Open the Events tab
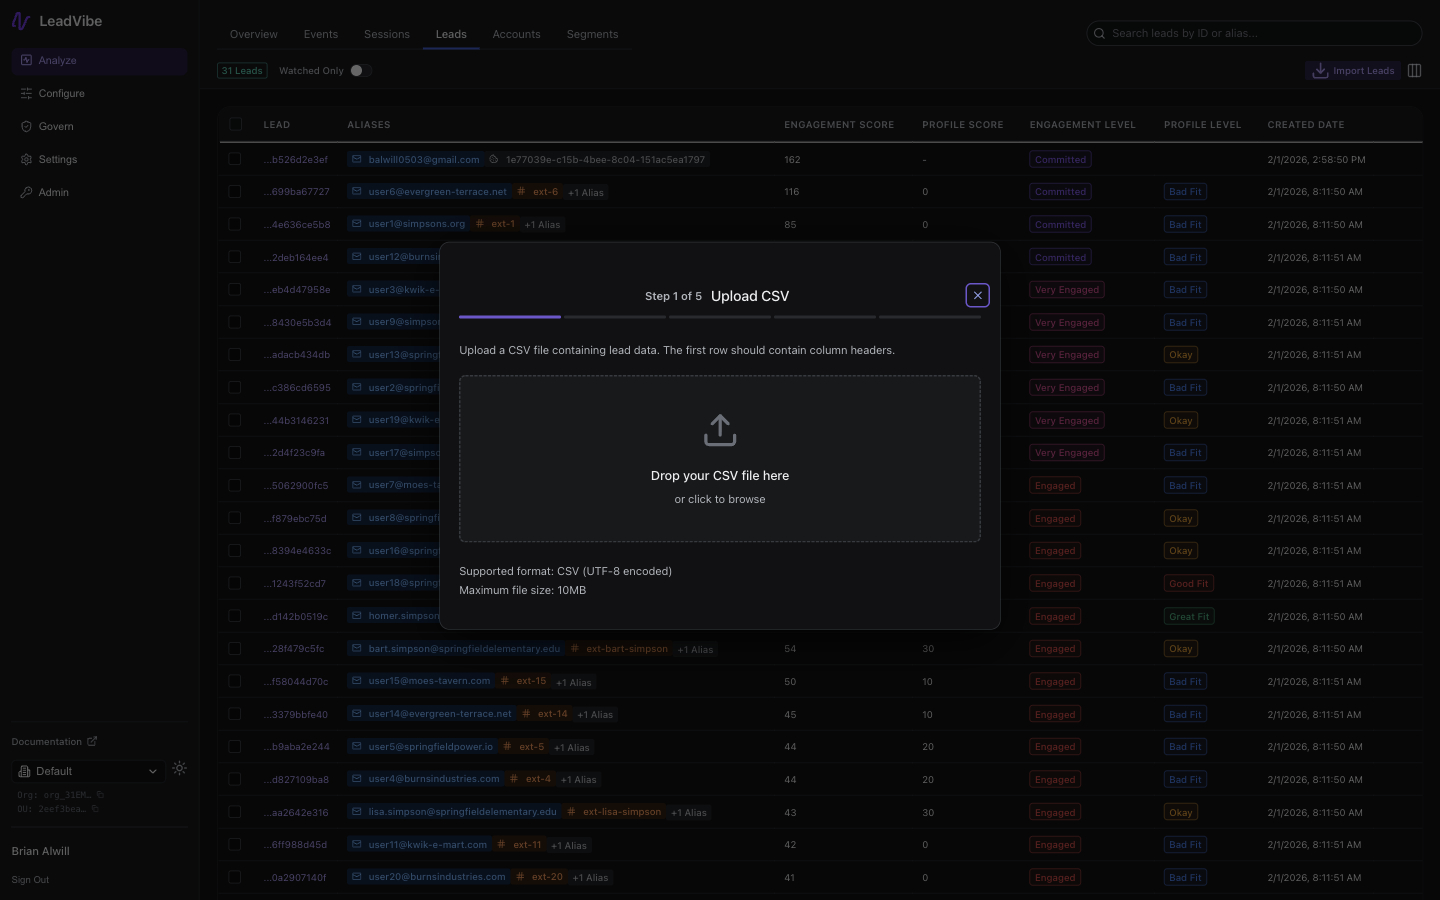The image size is (1440, 900). (x=320, y=34)
